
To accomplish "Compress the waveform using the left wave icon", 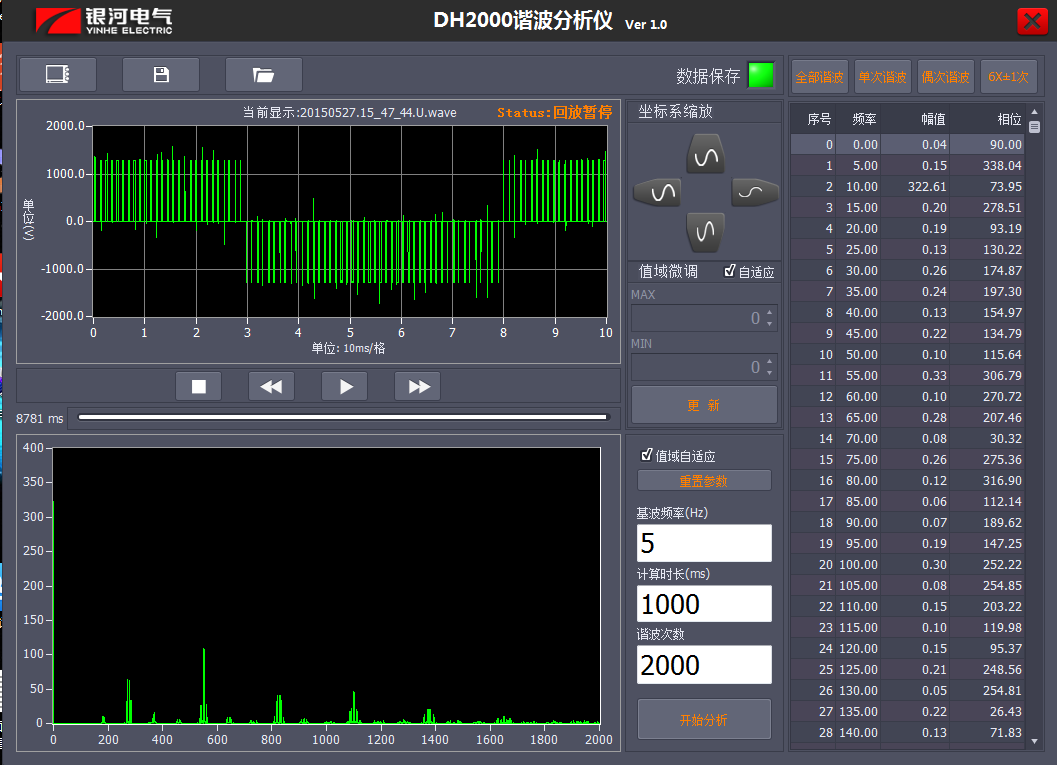I will click(657, 193).
